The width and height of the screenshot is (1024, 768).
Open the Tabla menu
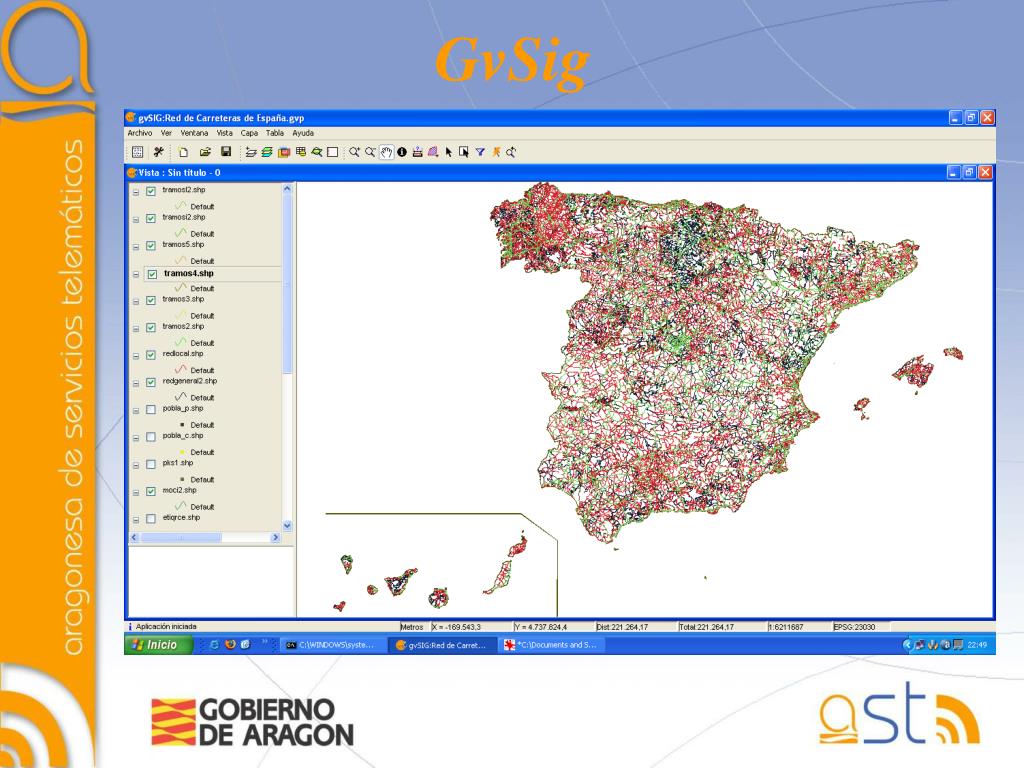pyautogui.click(x=275, y=133)
